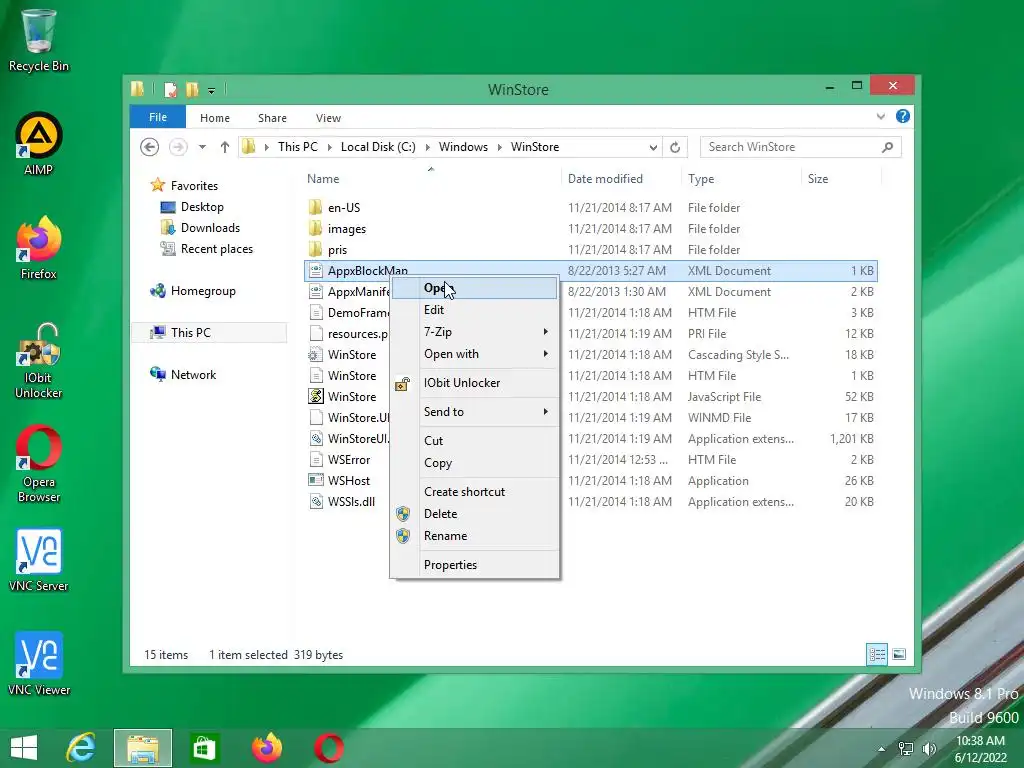Viewport: 1024px width, 768px height.
Task: Choose Copy in the context menu
Action: pyautogui.click(x=475, y=463)
